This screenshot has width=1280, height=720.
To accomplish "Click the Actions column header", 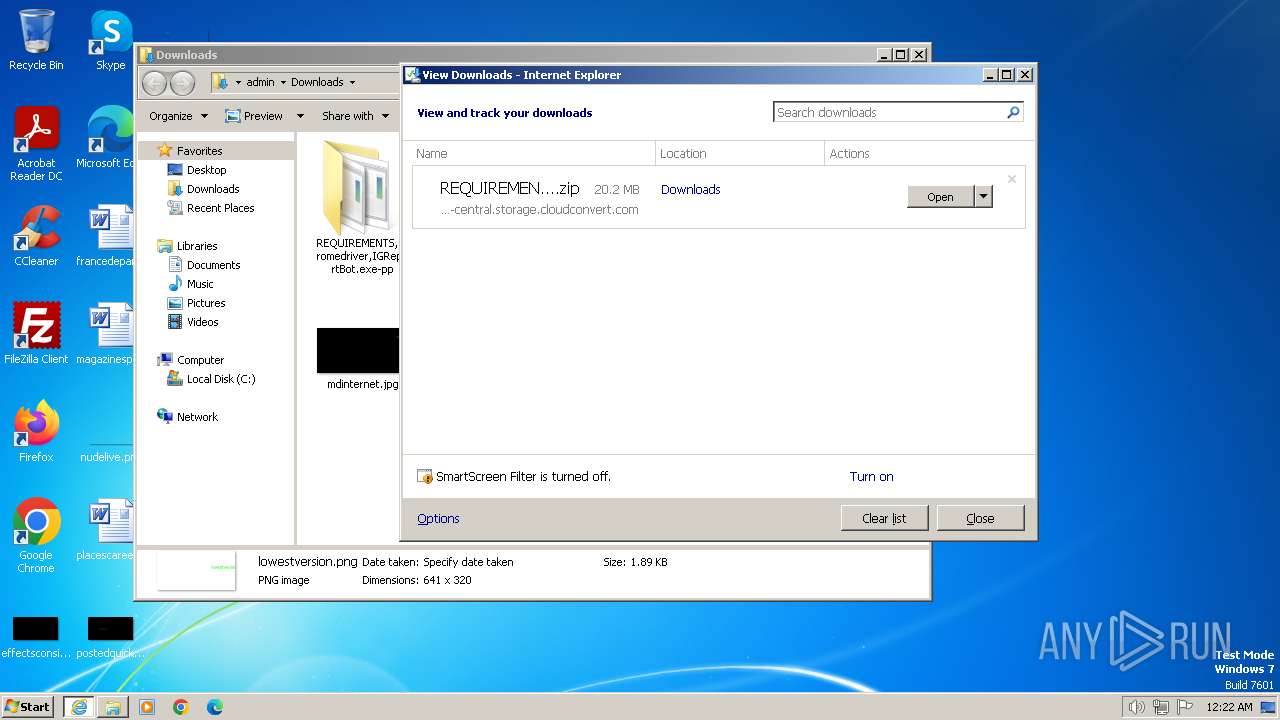I will point(925,153).
